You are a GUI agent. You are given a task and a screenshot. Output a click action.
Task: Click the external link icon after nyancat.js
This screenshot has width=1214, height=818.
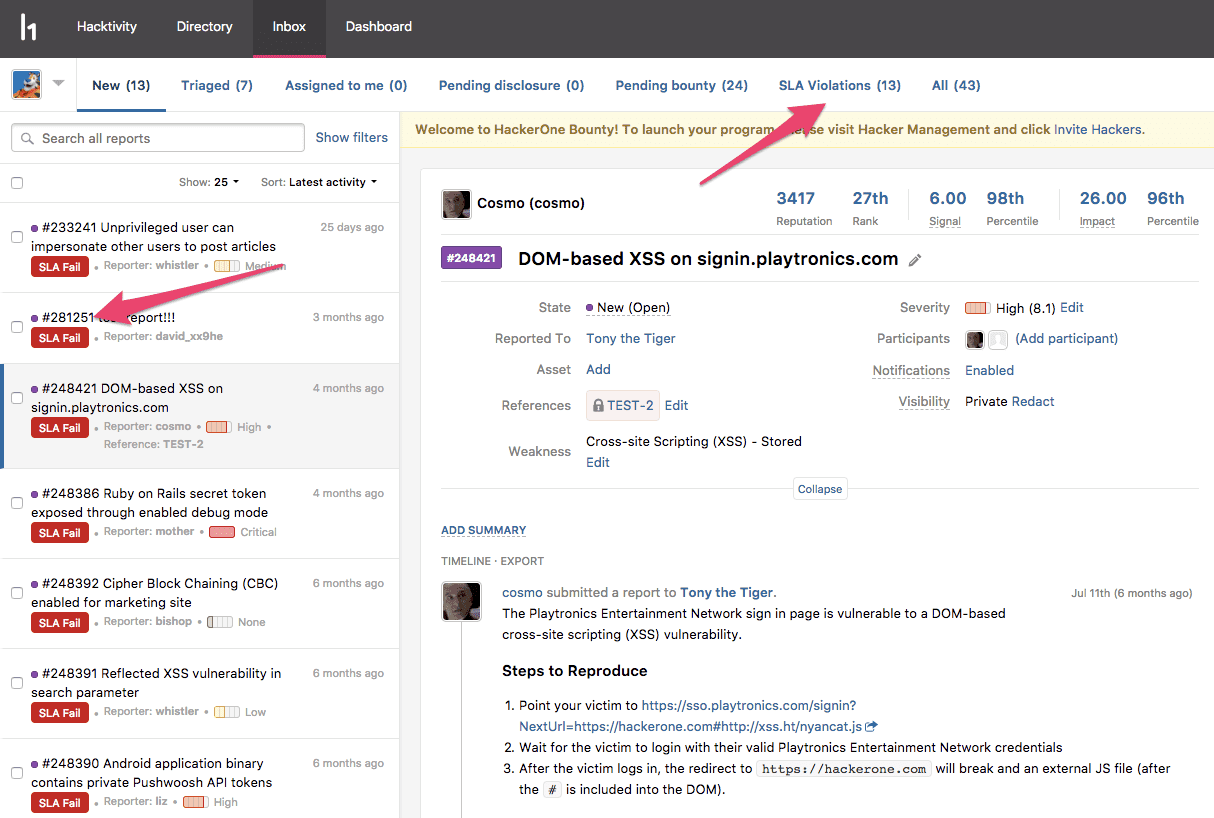(871, 726)
